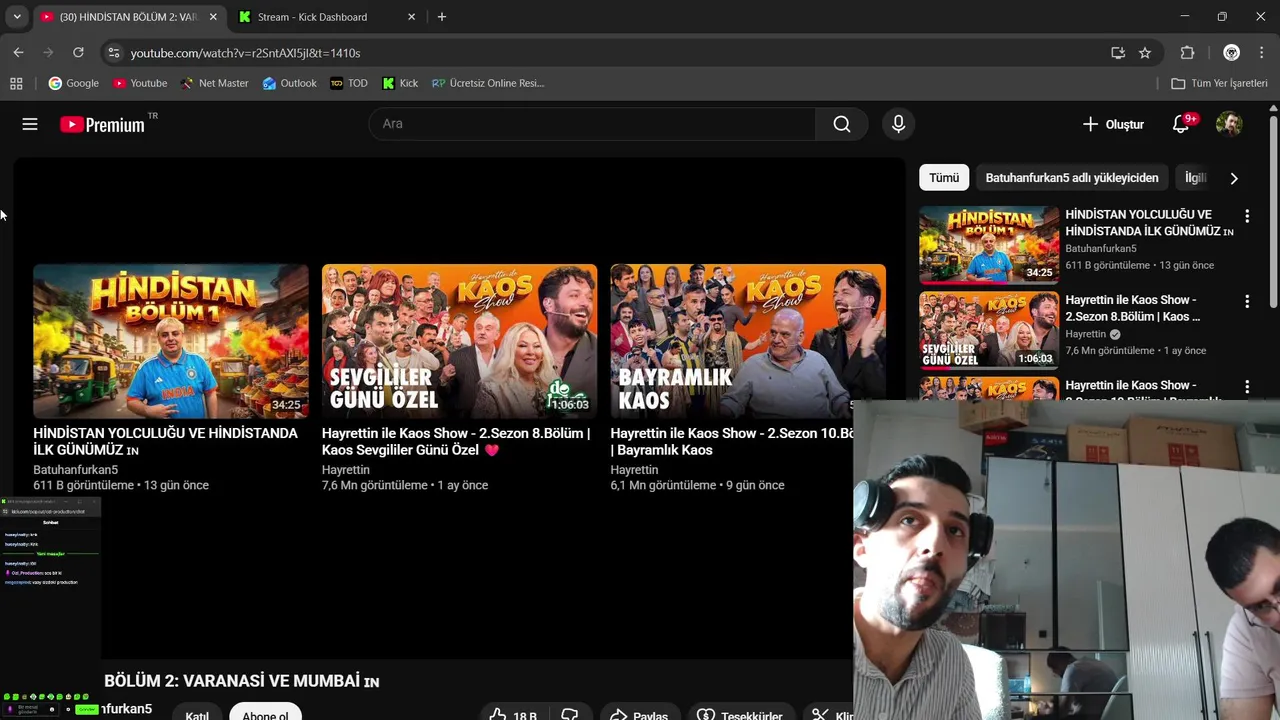This screenshot has width=1280, height=720.
Task: Play the HİNDİSTAN BÖLÜM 1 end-screen thumbnail
Action: click(171, 341)
